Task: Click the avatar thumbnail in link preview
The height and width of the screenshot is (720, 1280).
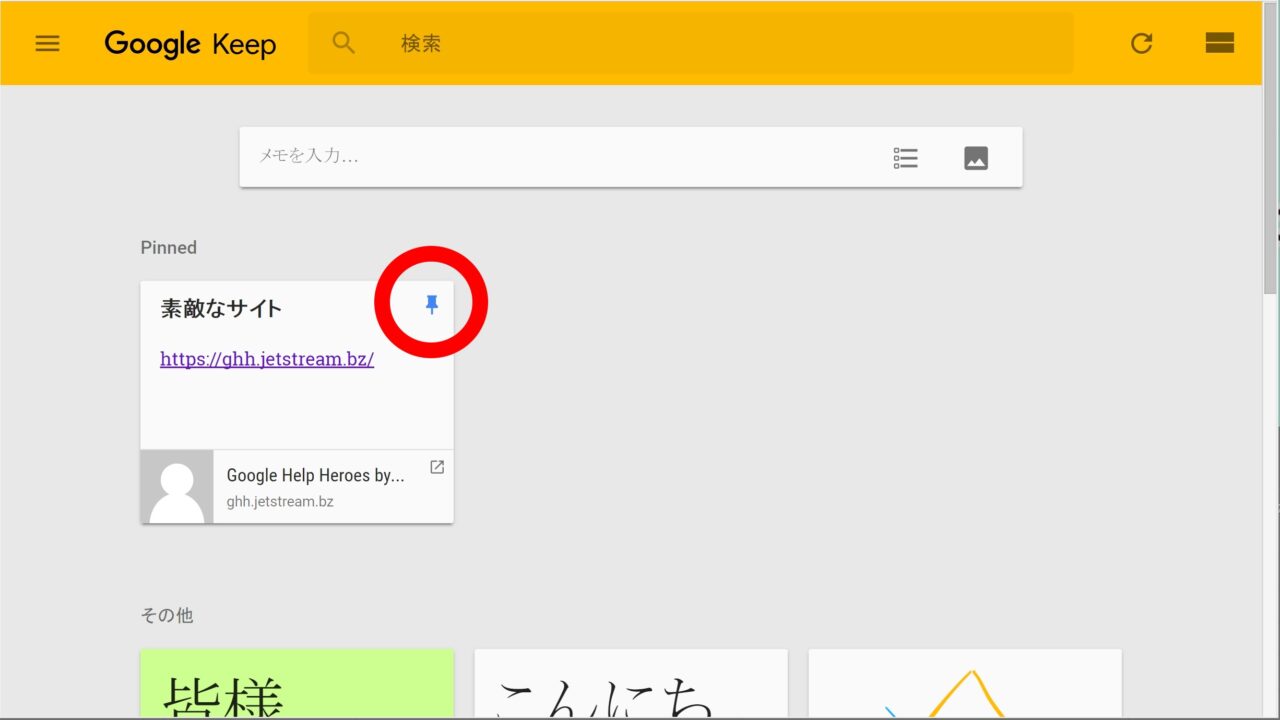Action: [x=177, y=486]
